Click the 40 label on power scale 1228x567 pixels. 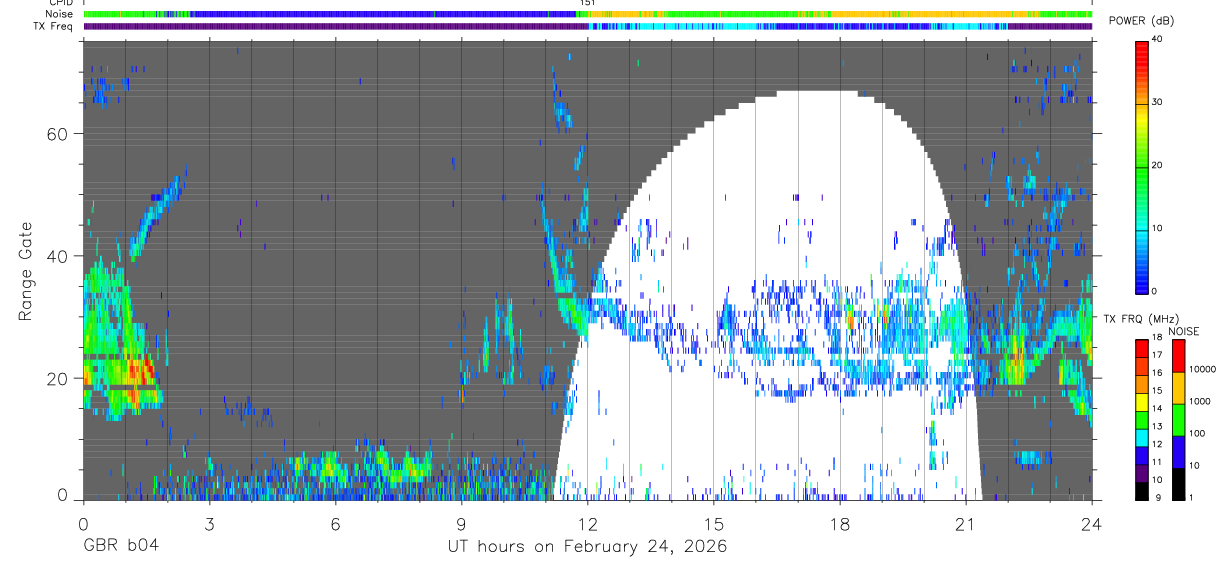(x=1158, y=39)
